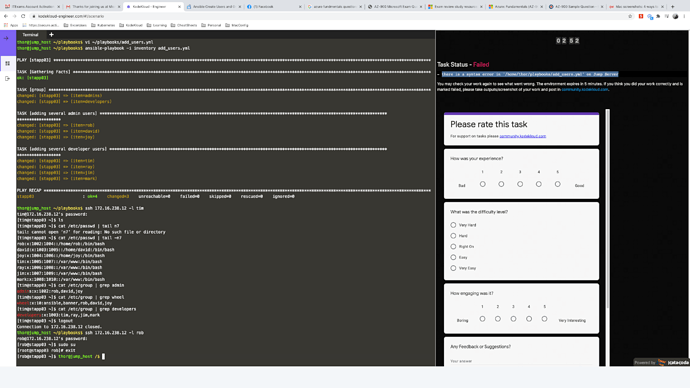Click the browser address bar
This screenshot has width=690, height=388.
[x=330, y=16]
